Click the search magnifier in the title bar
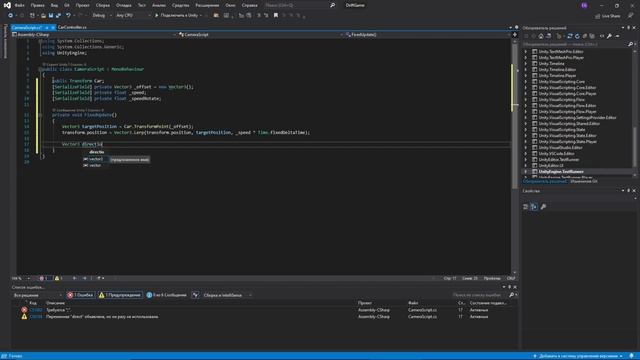Screen dimensions: 640x360 332,5
